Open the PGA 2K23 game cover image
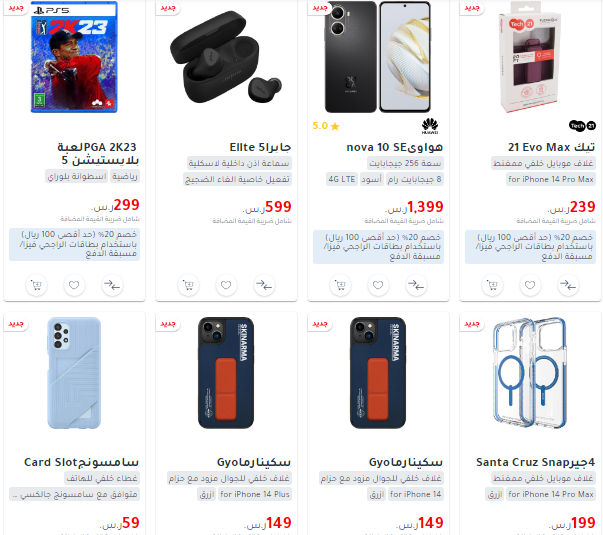603x535 pixels. click(x=74, y=57)
